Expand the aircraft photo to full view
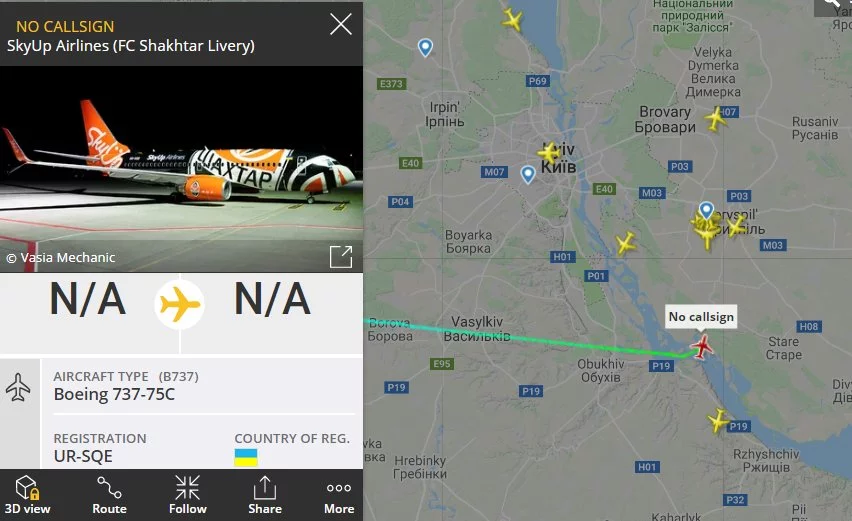The height and width of the screenshot is (521, 852). tap(341, 256)
